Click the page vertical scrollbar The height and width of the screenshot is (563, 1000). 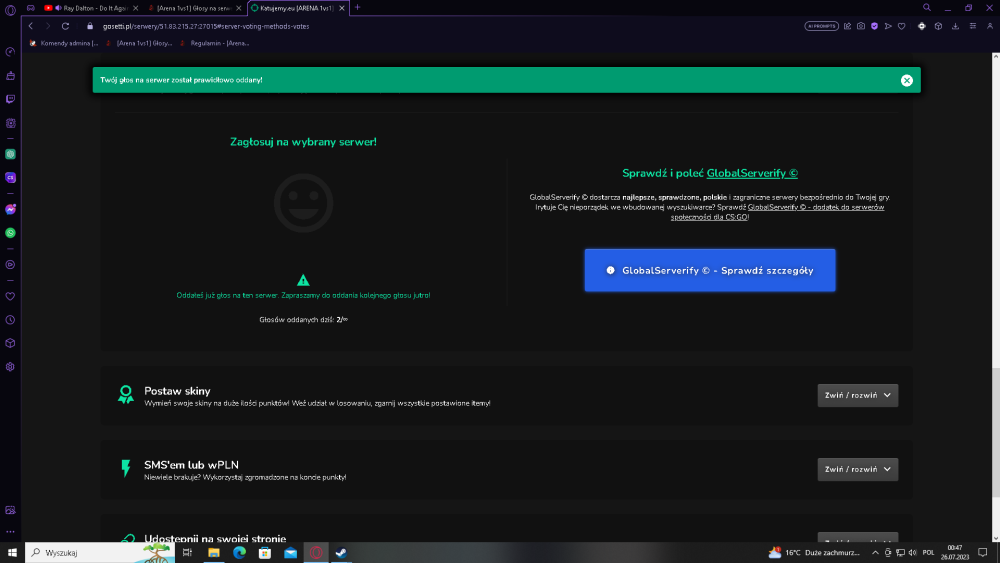pyautogui.click(x=996, y=434)
